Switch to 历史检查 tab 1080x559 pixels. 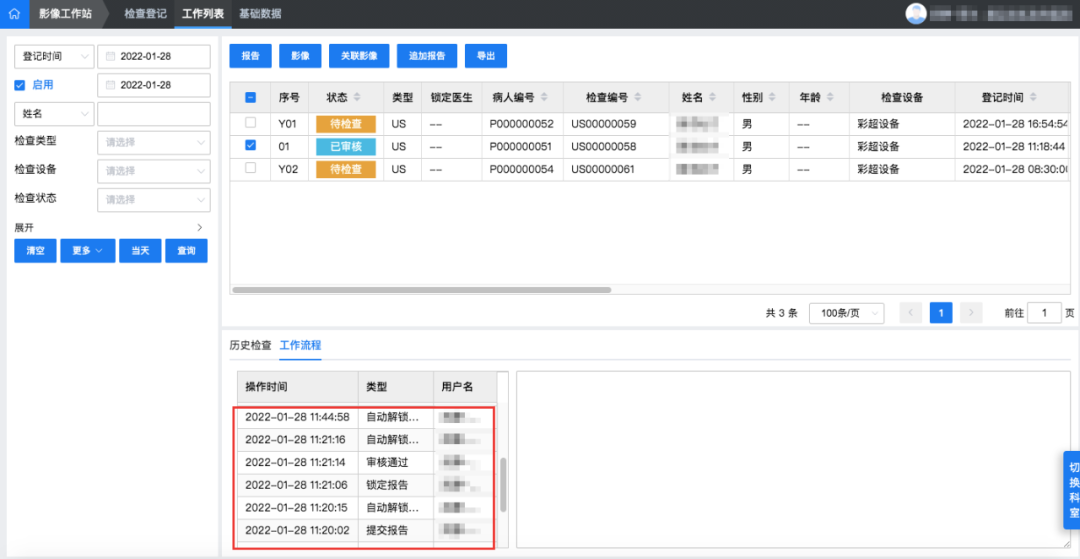(250, 346)
